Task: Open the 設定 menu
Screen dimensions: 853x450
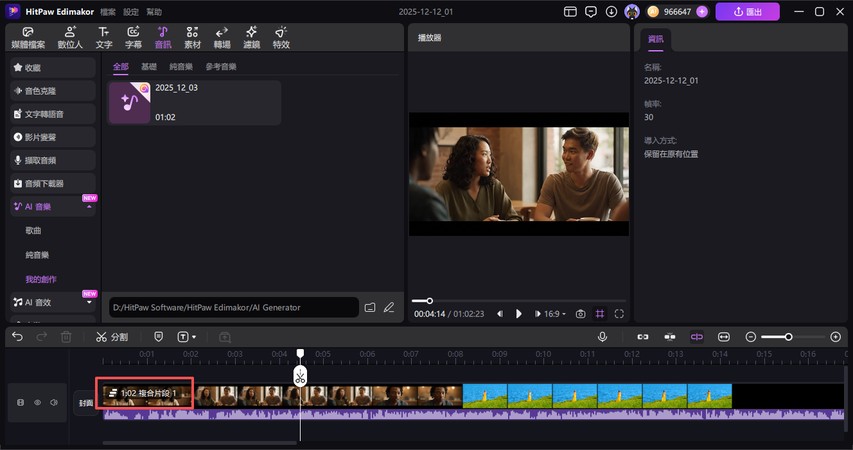Action: 131,11
